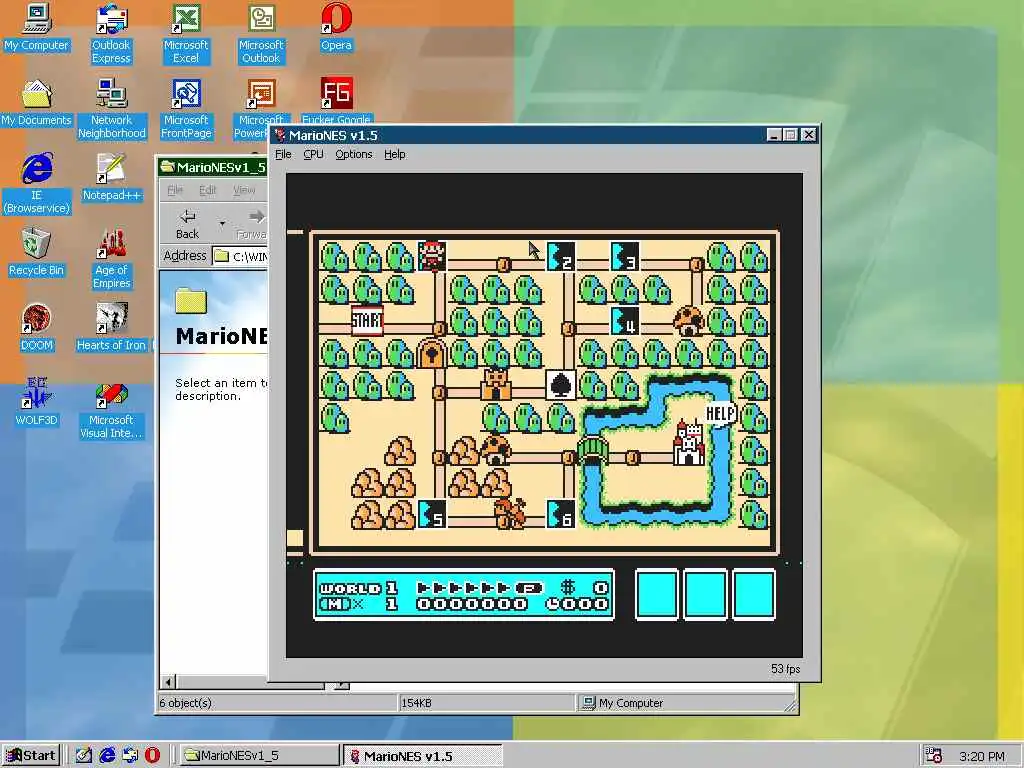The width and height of the screenshot is (1024, 768).
Task: Click the level 5 map tile
Action: point(432,514)
